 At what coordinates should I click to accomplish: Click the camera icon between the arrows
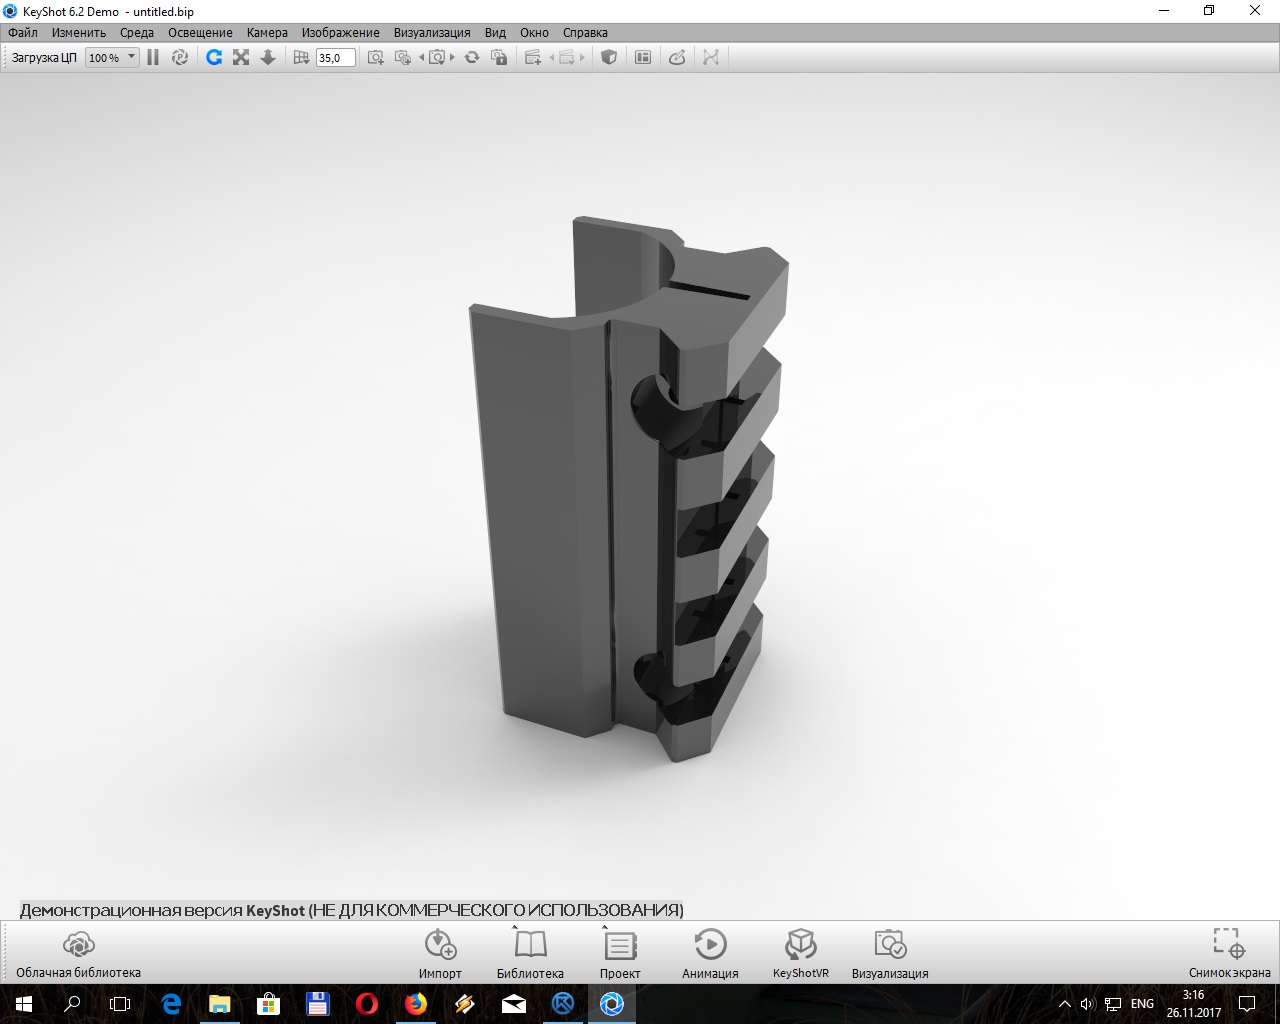coord(437,58)
